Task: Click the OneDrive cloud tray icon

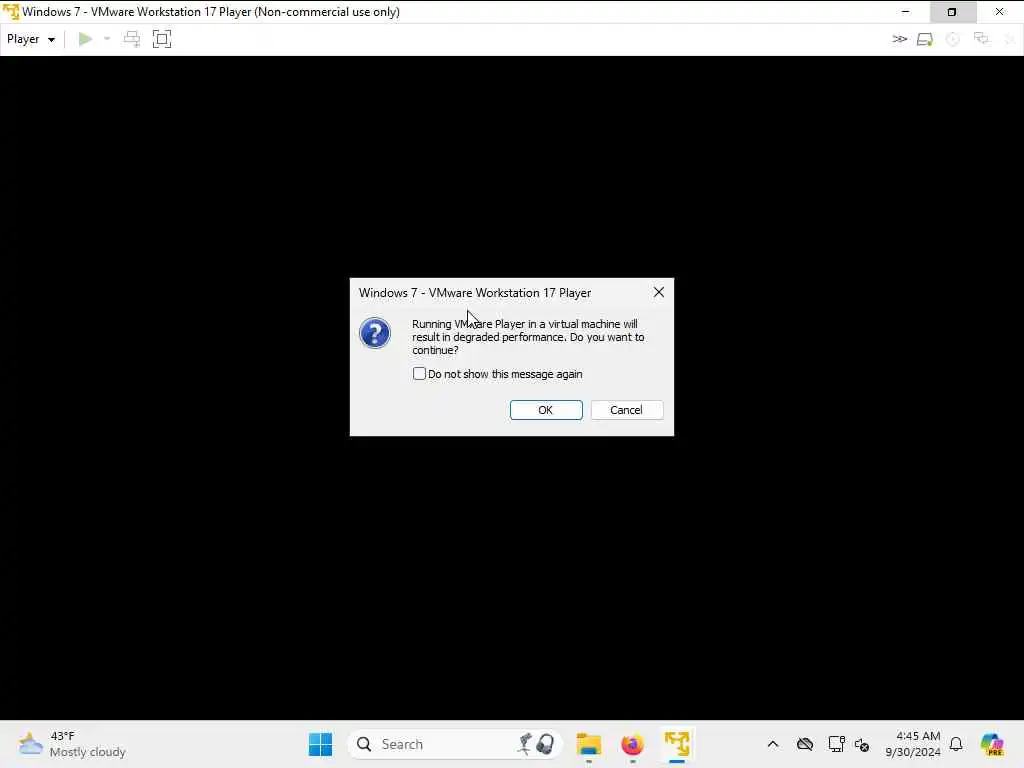Action: (x=805, y=744)
